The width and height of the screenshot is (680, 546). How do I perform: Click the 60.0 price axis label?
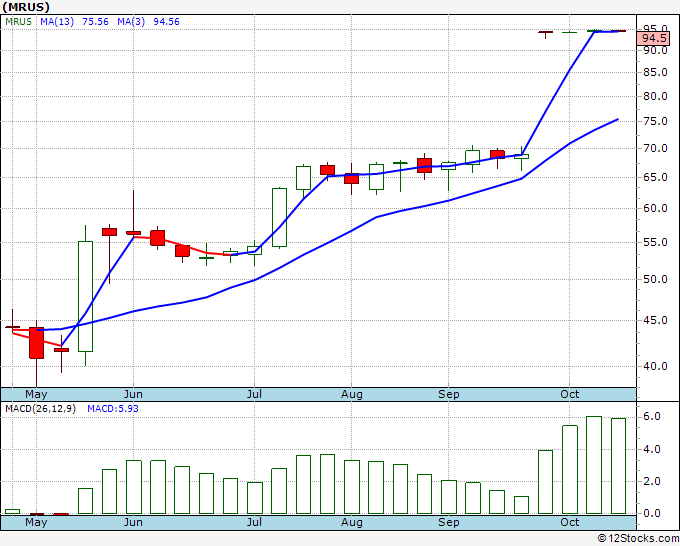point(655,208)
